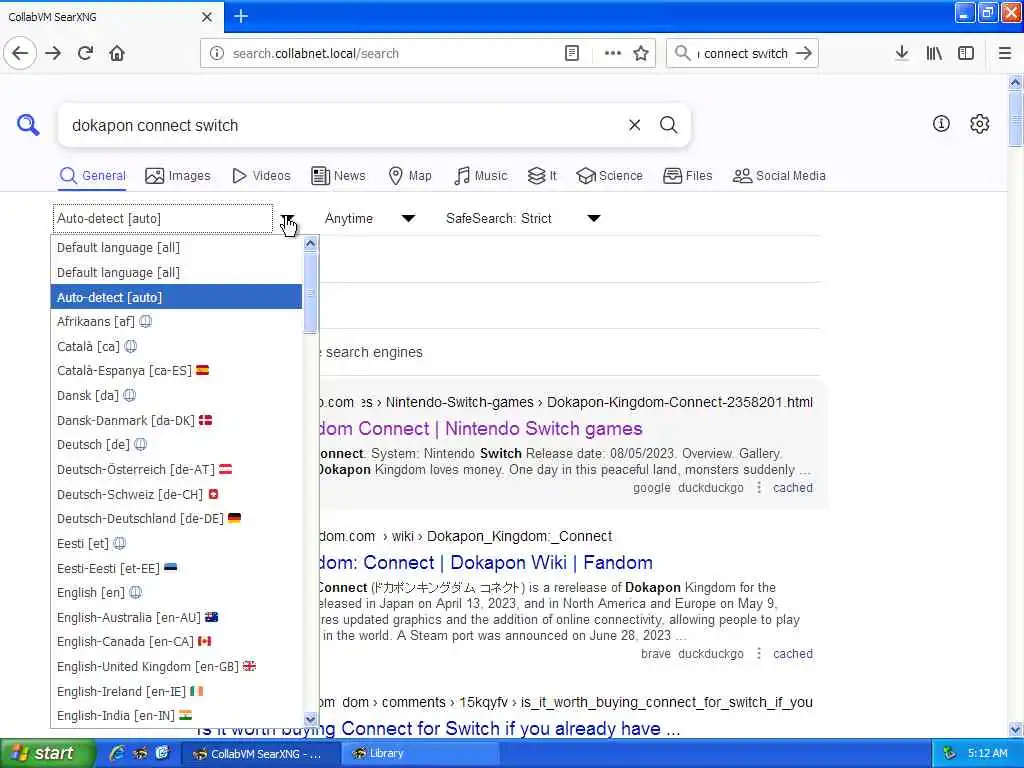Switch to the Files category
This screenshot has width=1024, height=768.
(688, 176)
